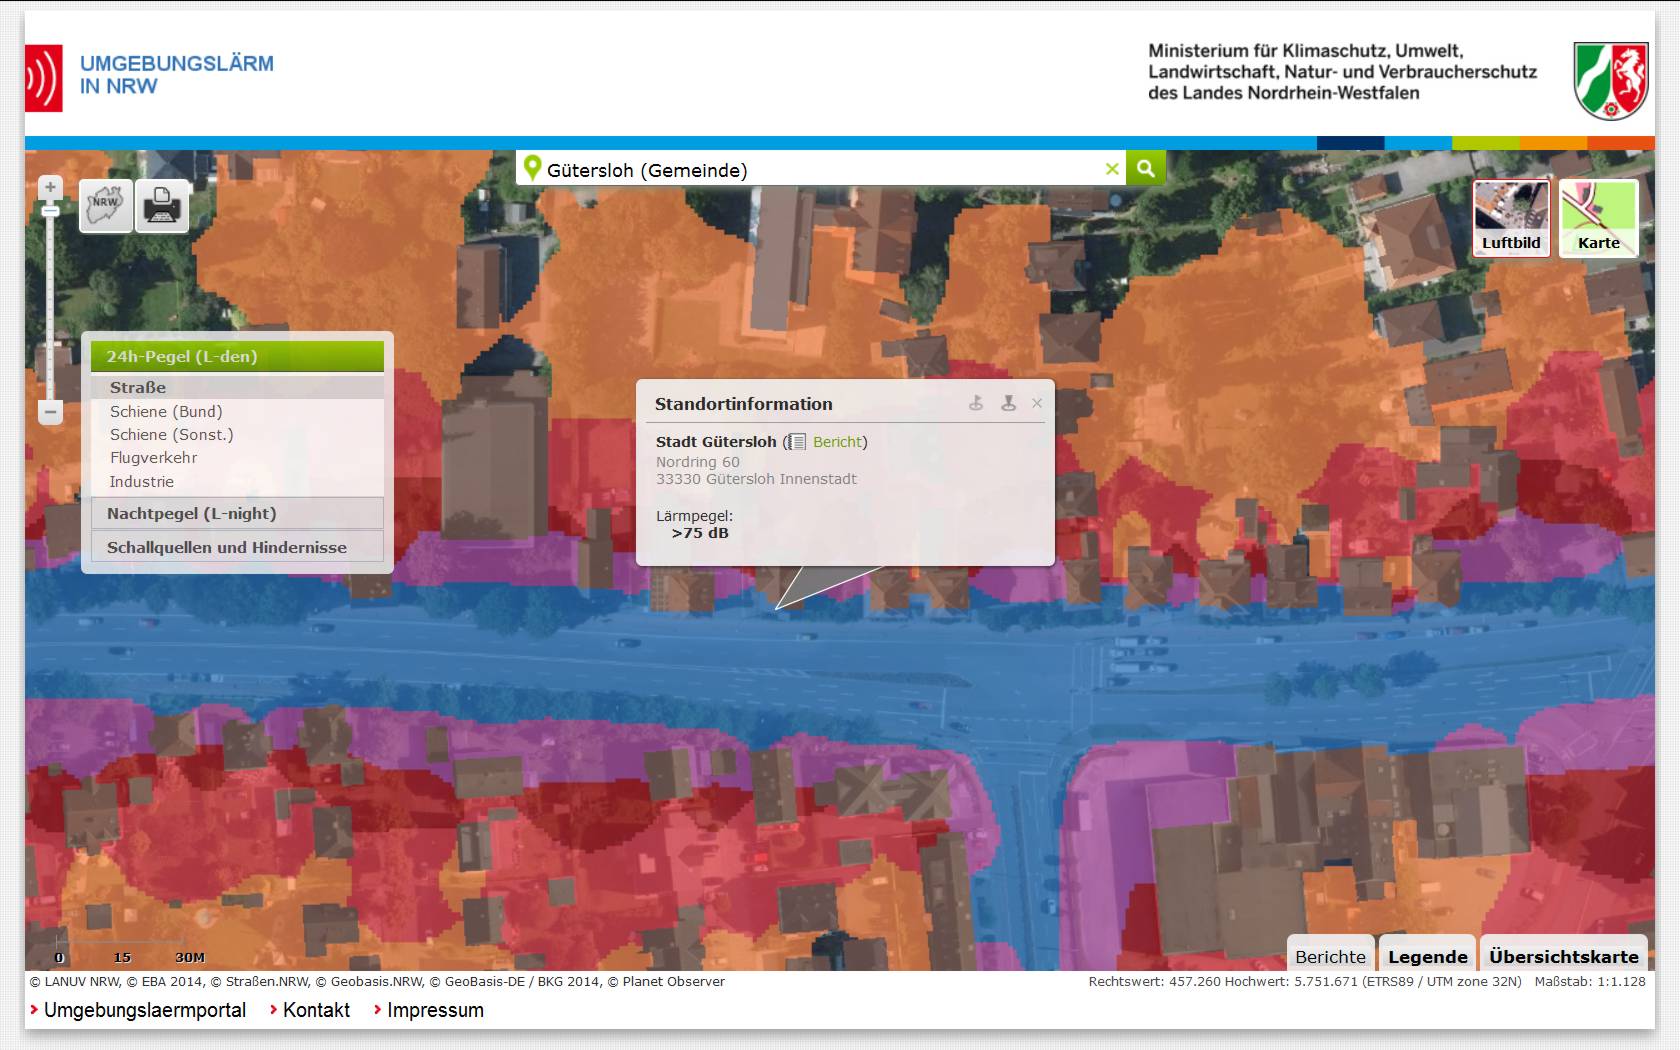Expand the Nachtpegel (L-night) section
Image resolution: width=1680 pixels, height=1050 pixels.
tap(237, 513)
